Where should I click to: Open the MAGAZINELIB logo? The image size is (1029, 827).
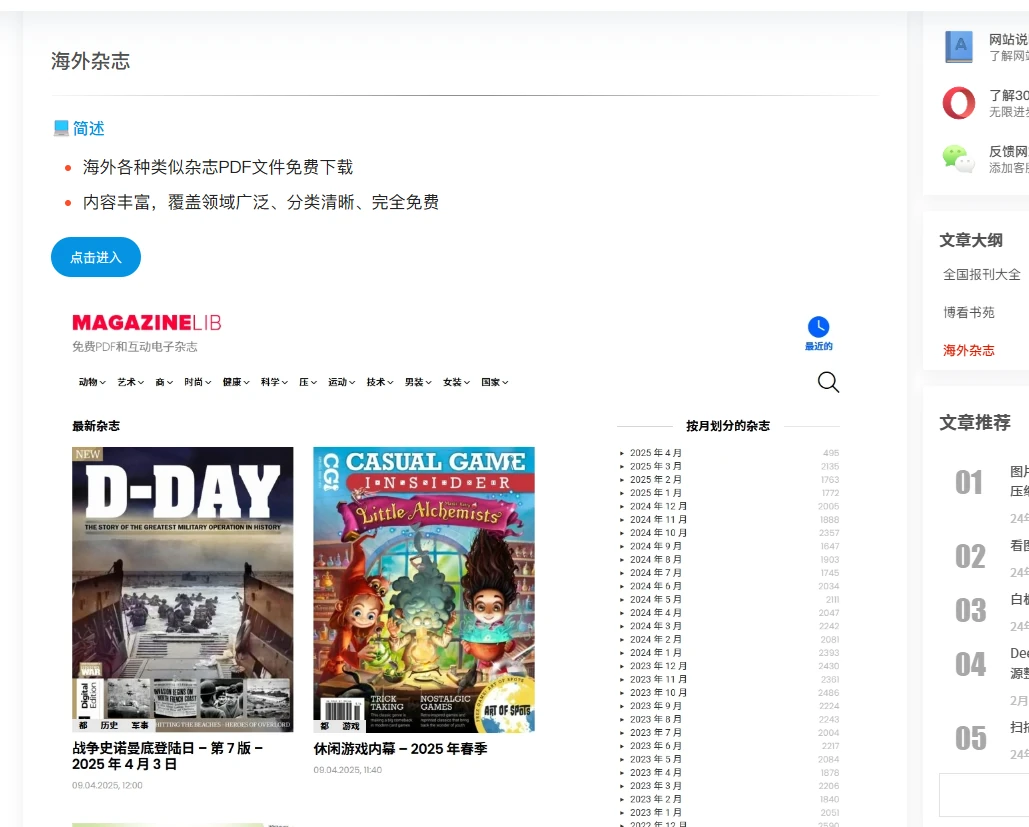tap(147, 323)
